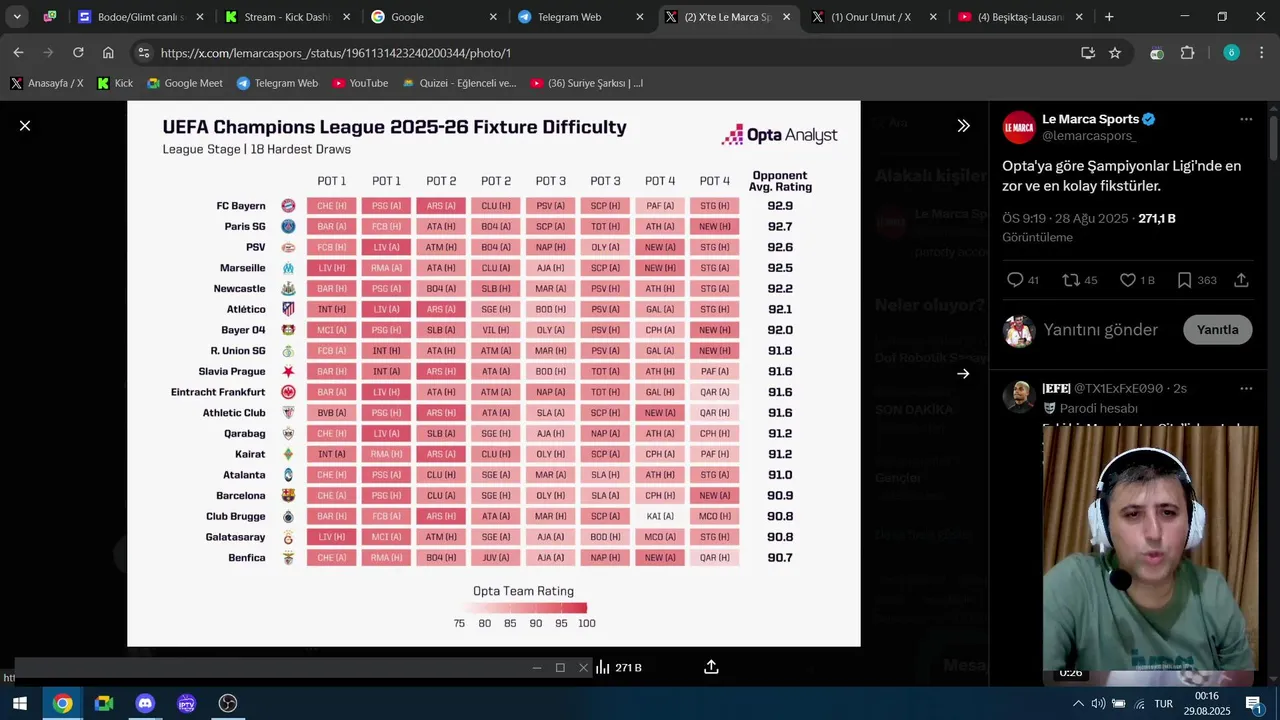Screen dimensions: 1280x720
Task: Open more options on the |EFE| reply
Action: 1246,388
